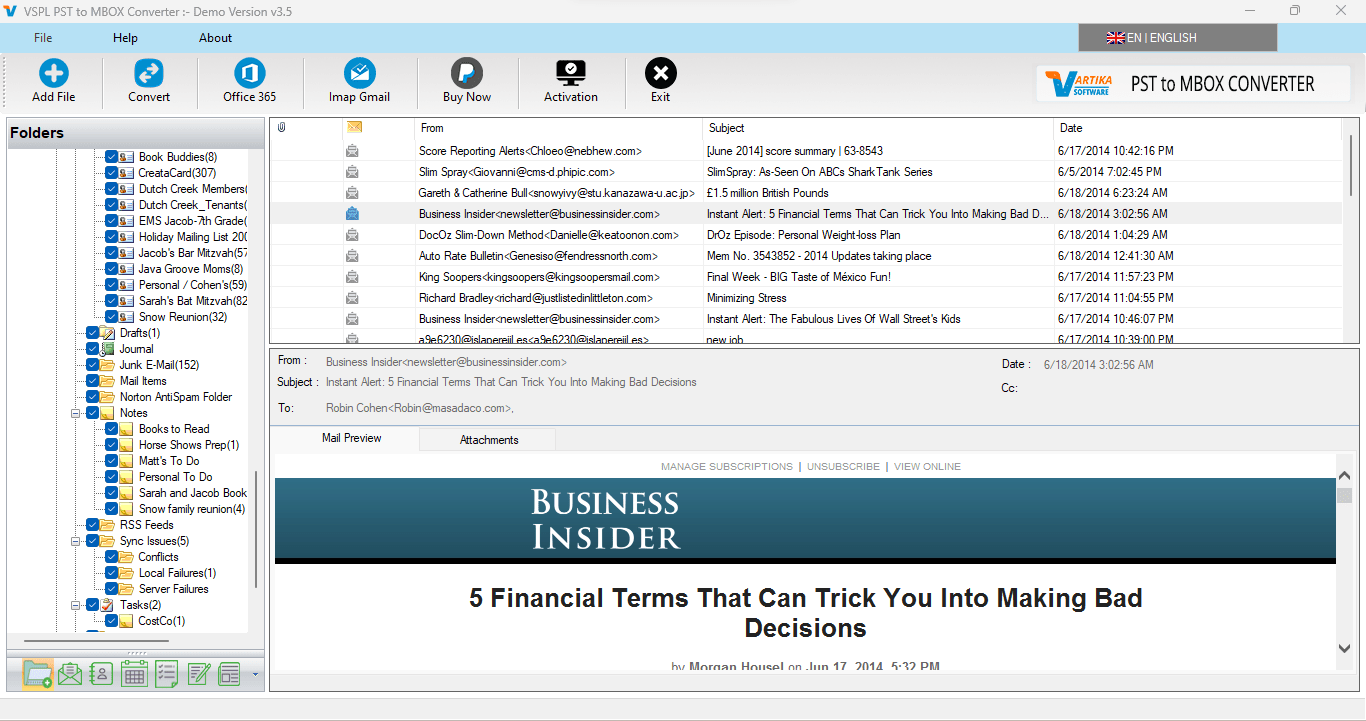Open the About menu
1366x721 pixels.
(215, 38)
